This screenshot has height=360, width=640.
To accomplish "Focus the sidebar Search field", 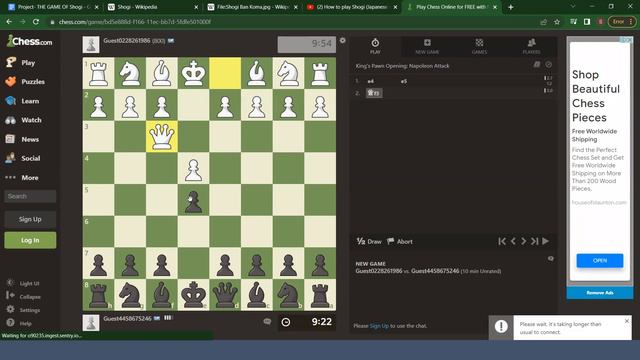I will click(30, 196).
